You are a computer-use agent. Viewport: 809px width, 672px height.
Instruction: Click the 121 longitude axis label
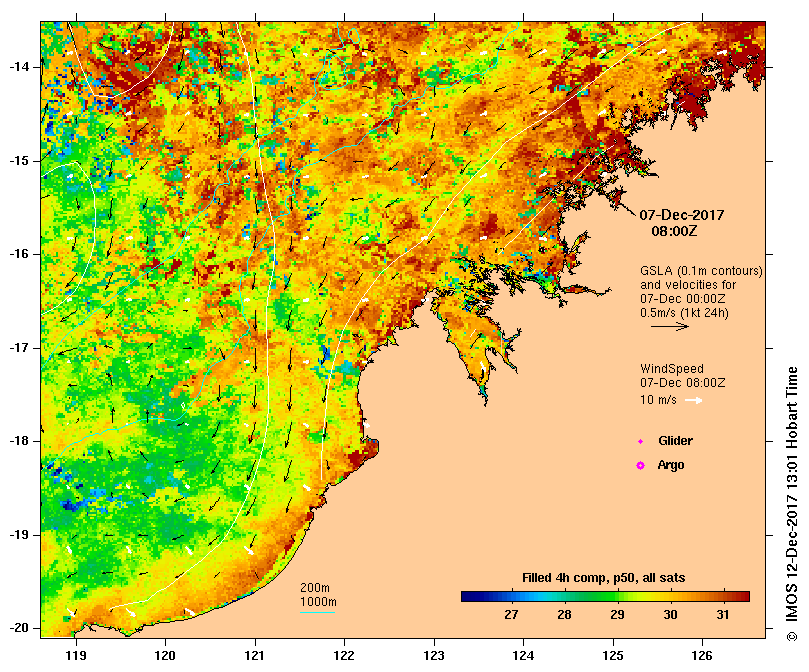(255, 656)
